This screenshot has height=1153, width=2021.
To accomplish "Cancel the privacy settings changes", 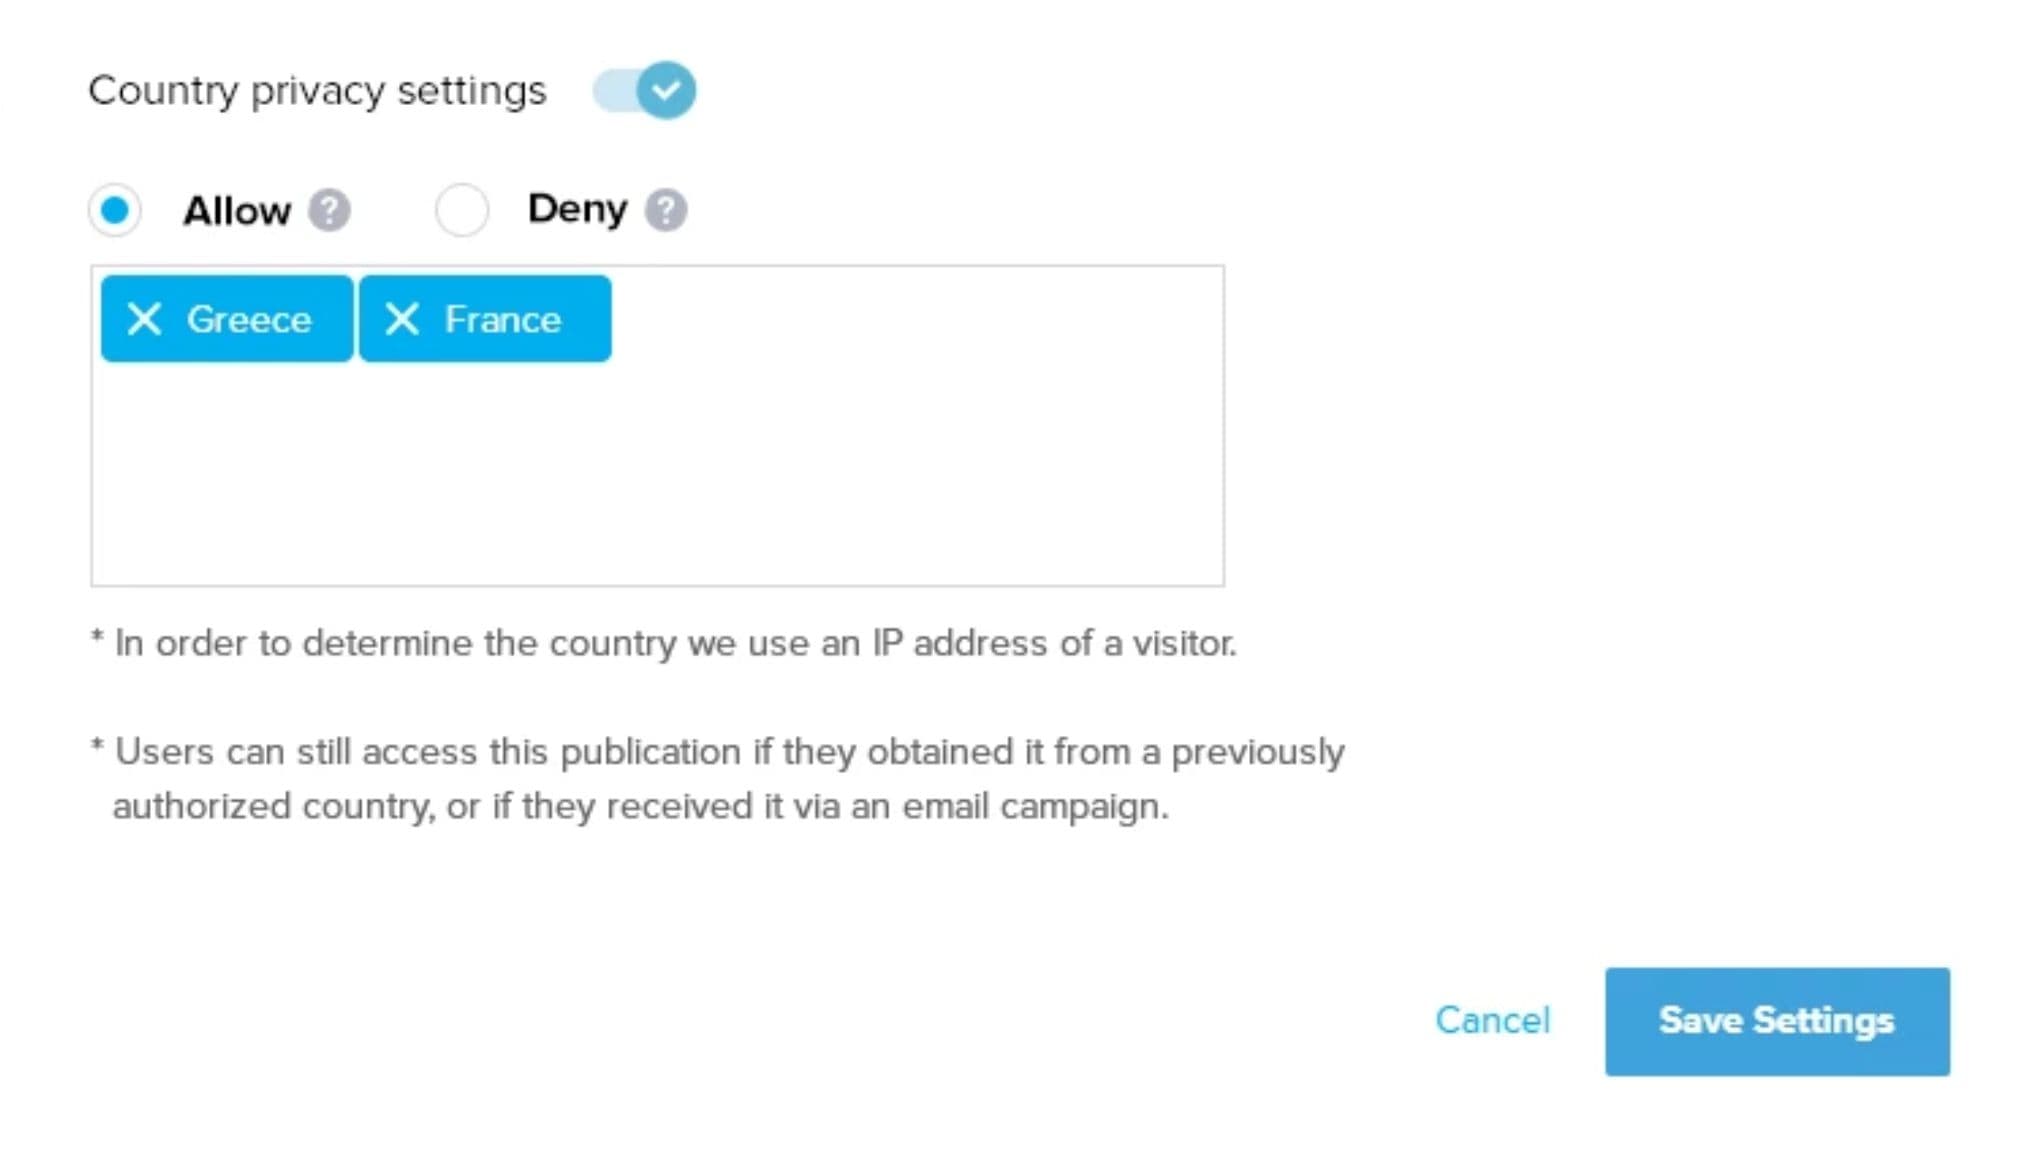I will pos(1492,1020).
